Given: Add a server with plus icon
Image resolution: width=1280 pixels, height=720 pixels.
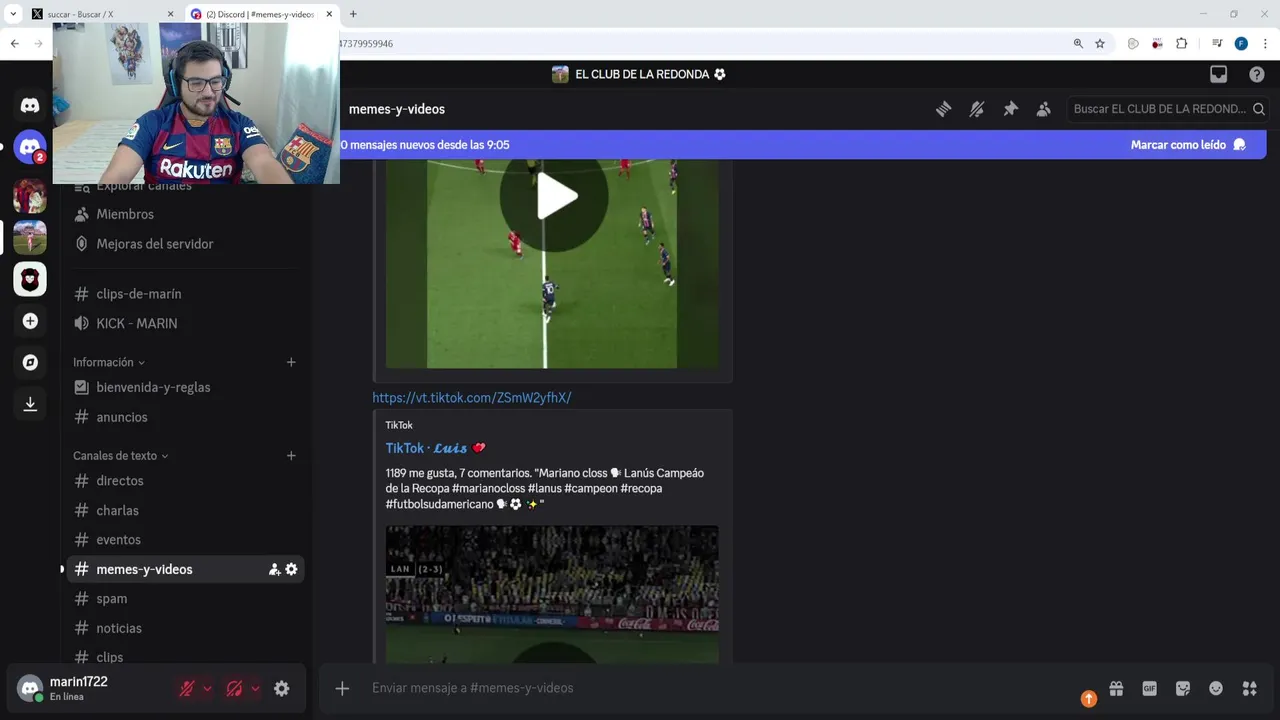Looking at the screenshot, I should (30, 321).
